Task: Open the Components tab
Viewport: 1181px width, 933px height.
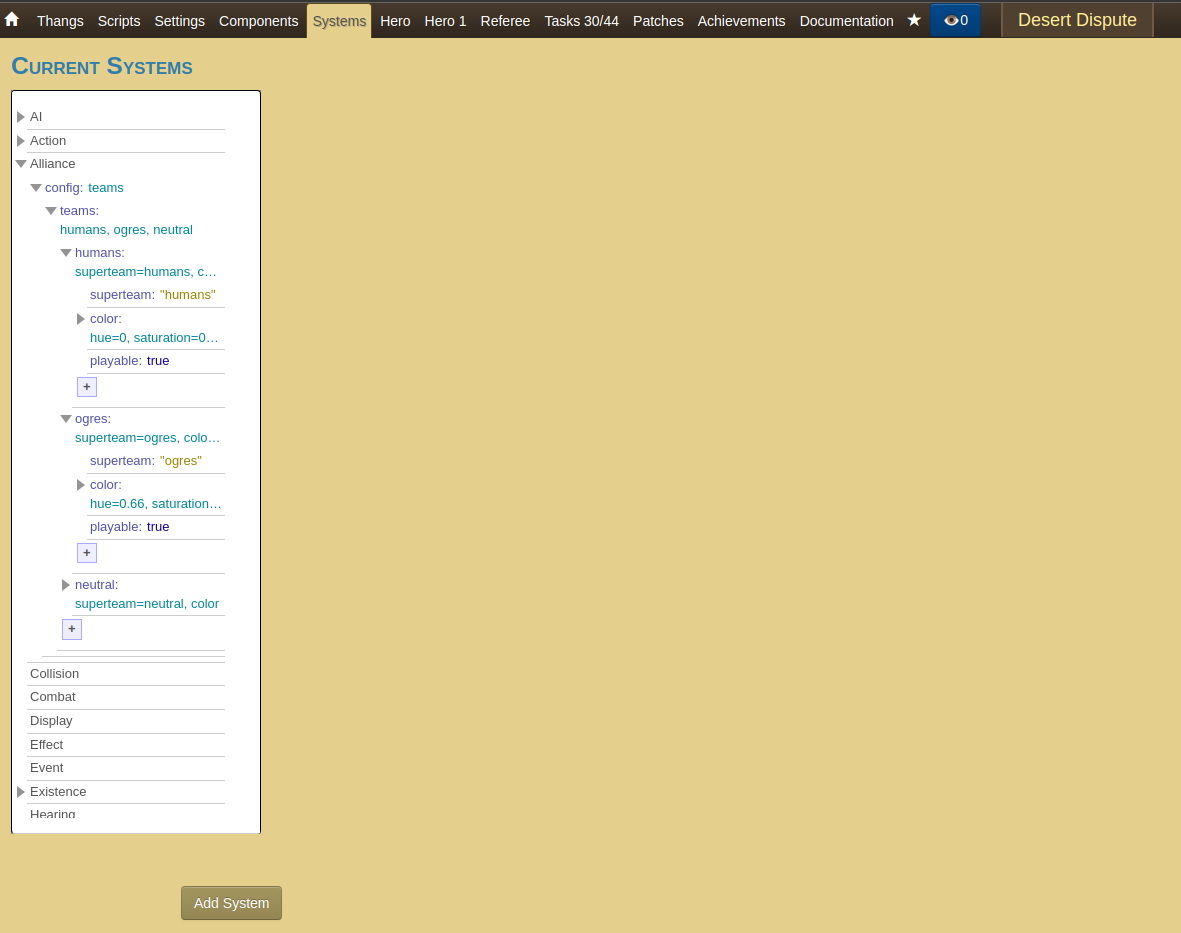Action: [x=258, y=21]
